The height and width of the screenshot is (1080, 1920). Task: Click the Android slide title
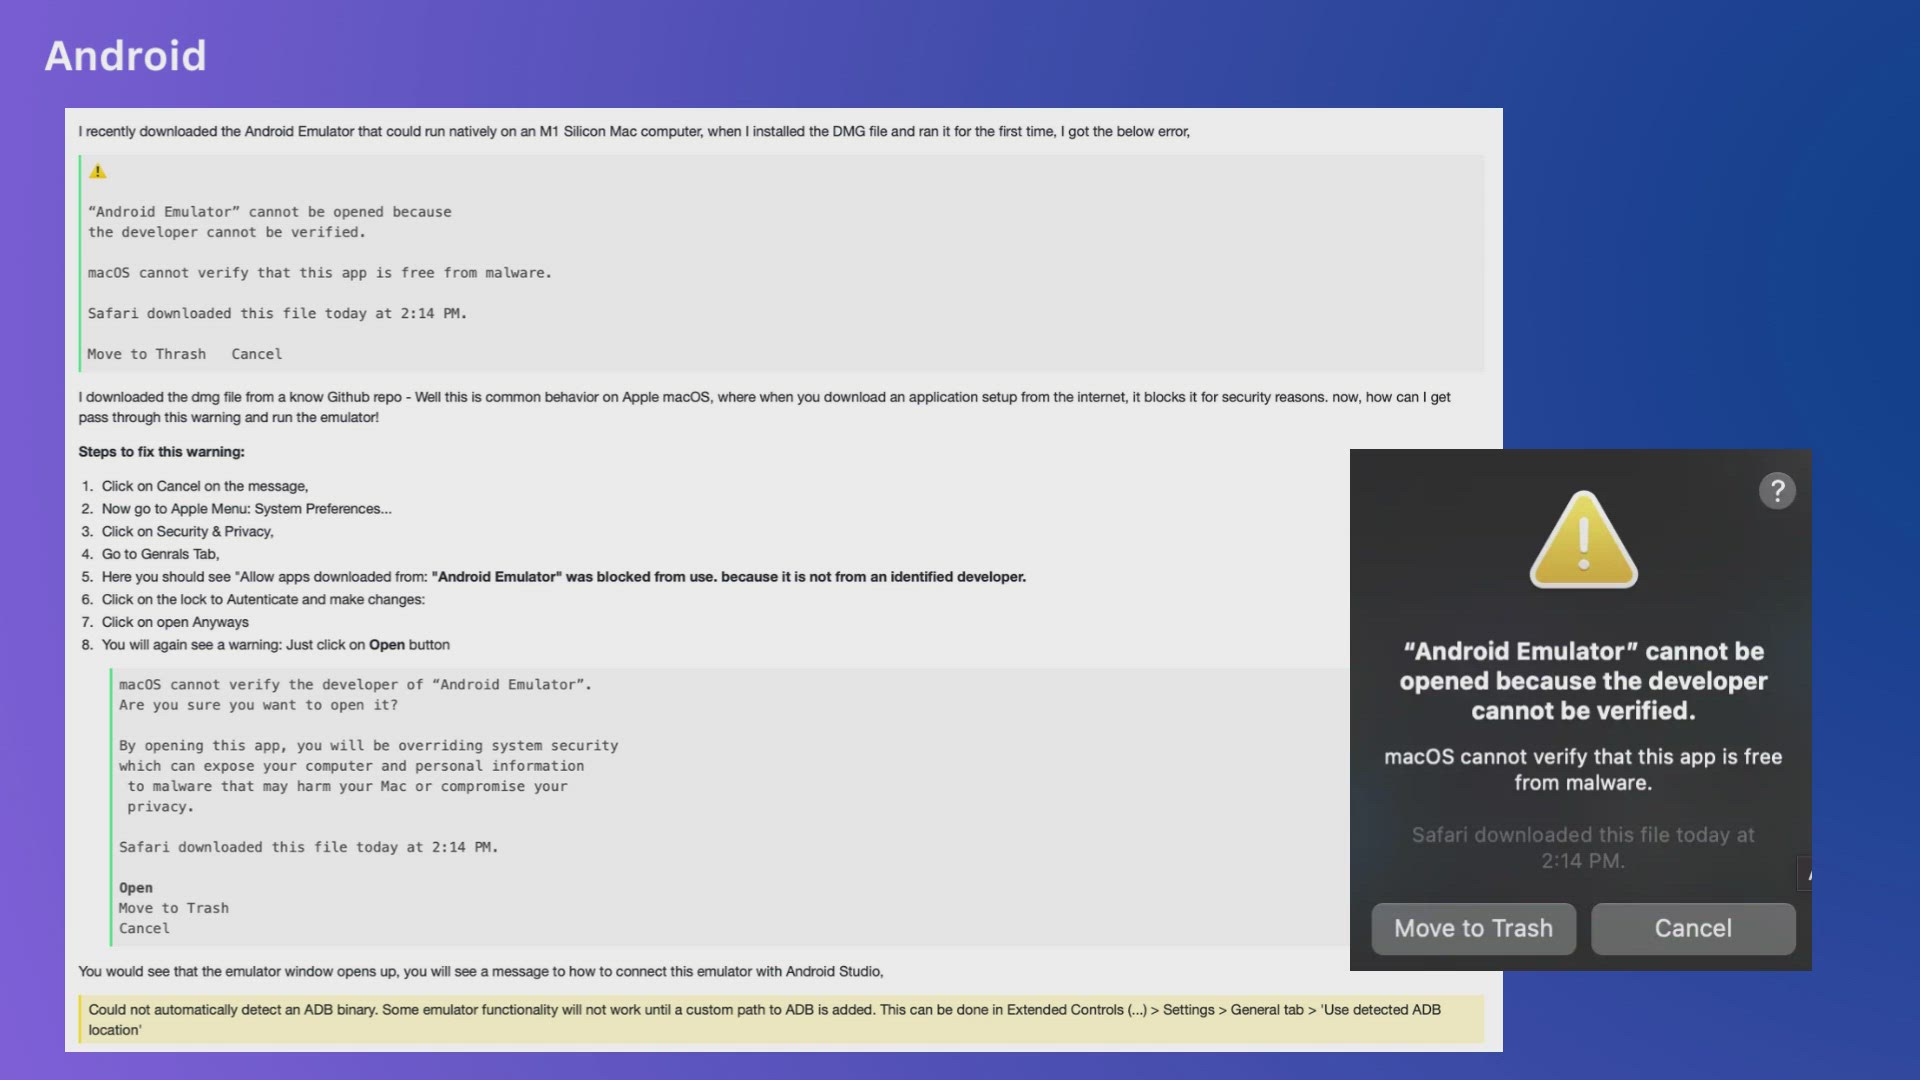click(x=125, y=56)
